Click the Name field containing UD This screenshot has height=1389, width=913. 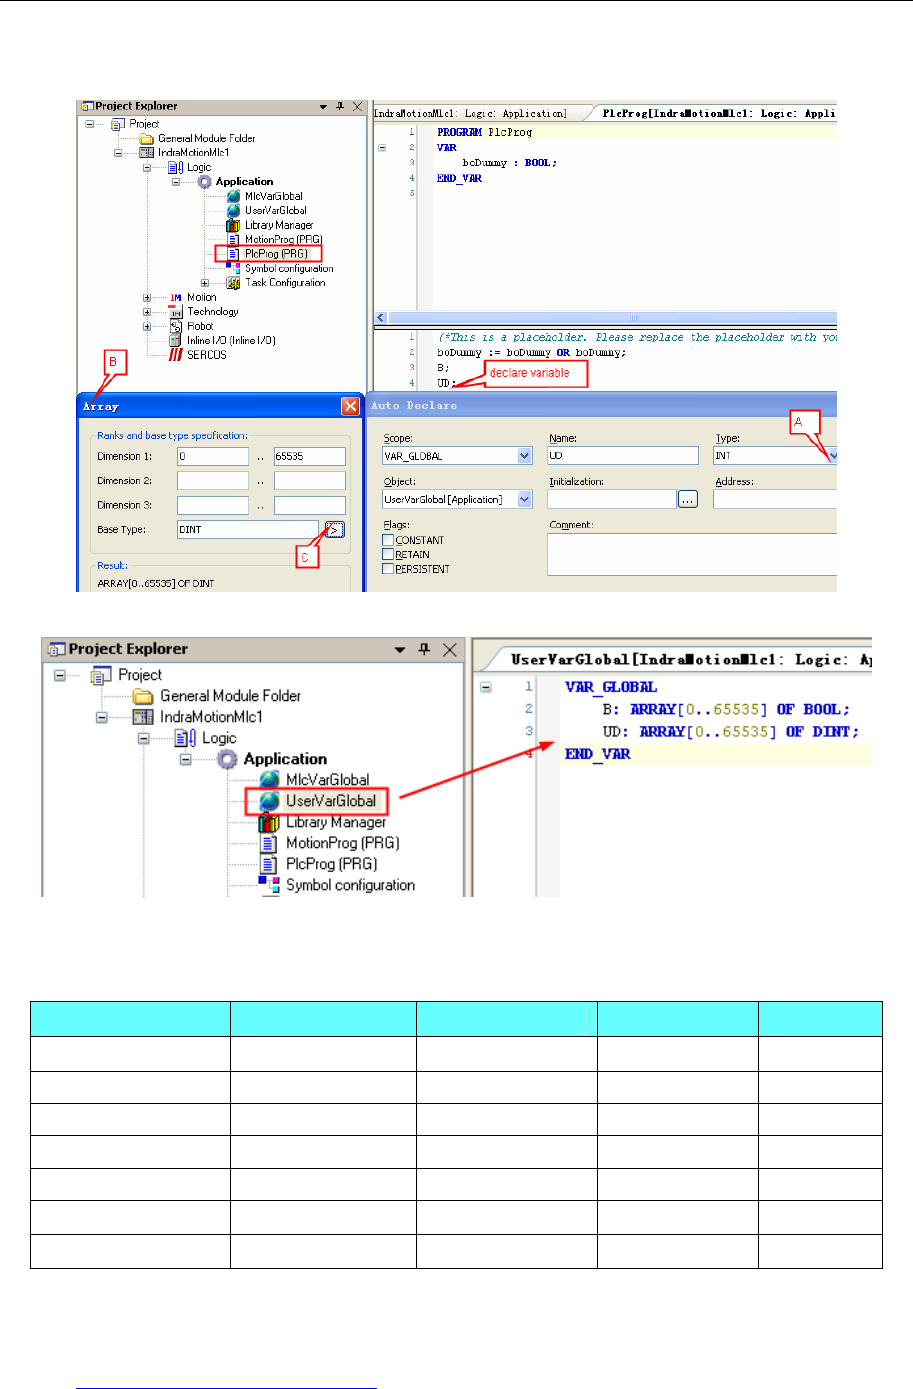[623, 456]
